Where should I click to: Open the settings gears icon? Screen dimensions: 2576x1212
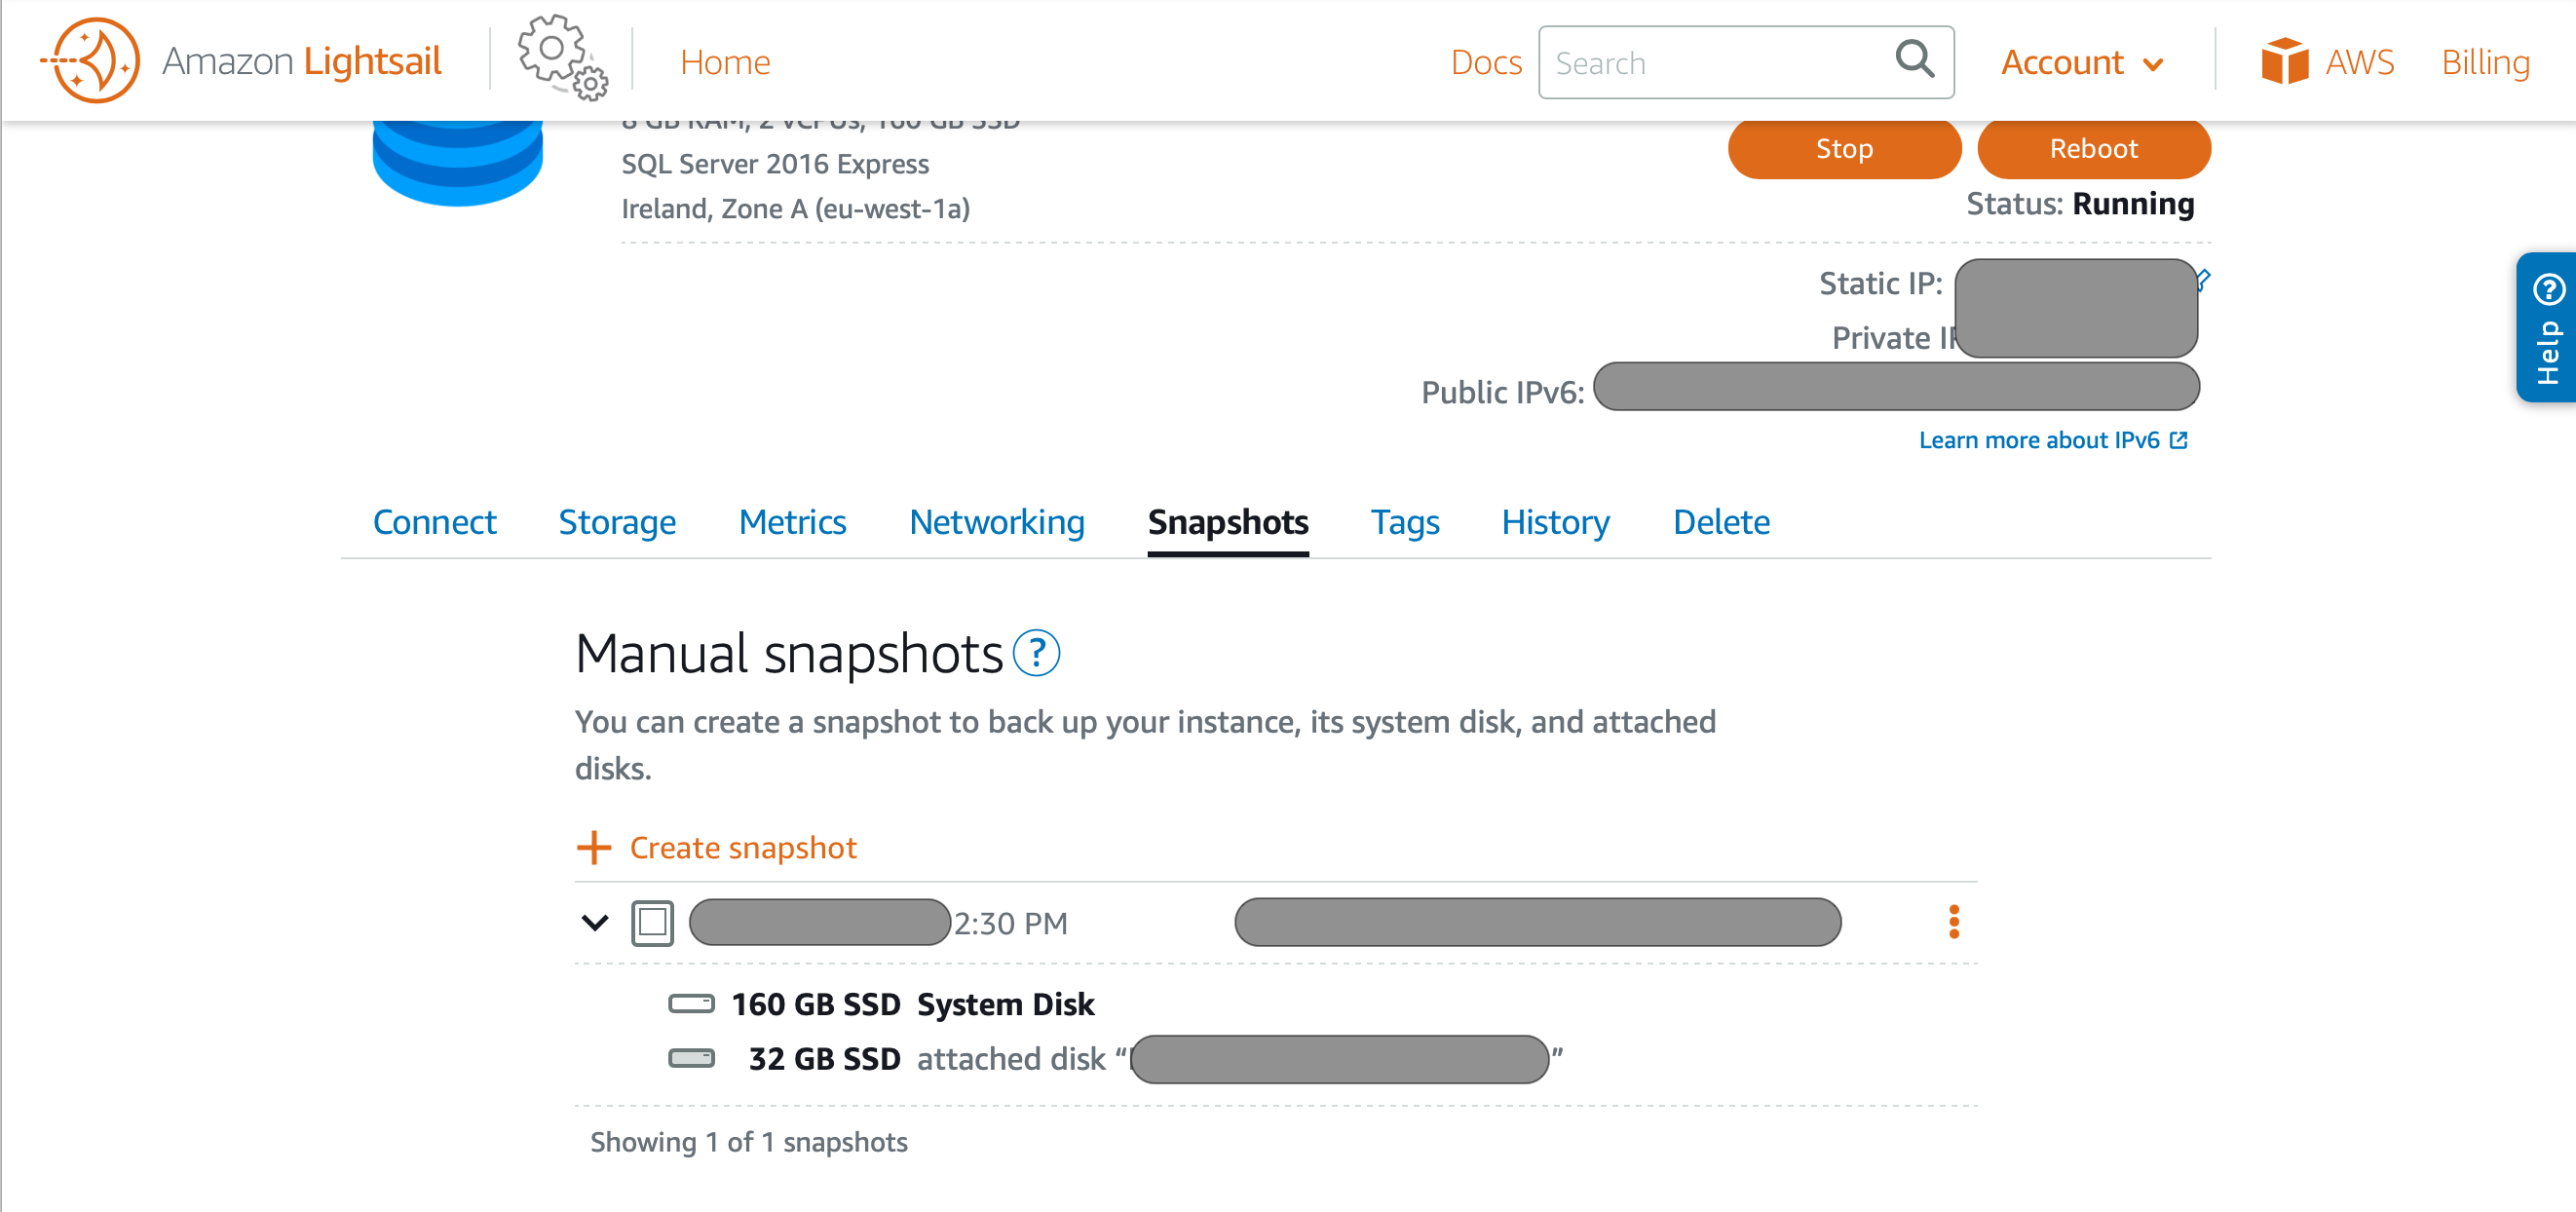(x=562, y=58)
